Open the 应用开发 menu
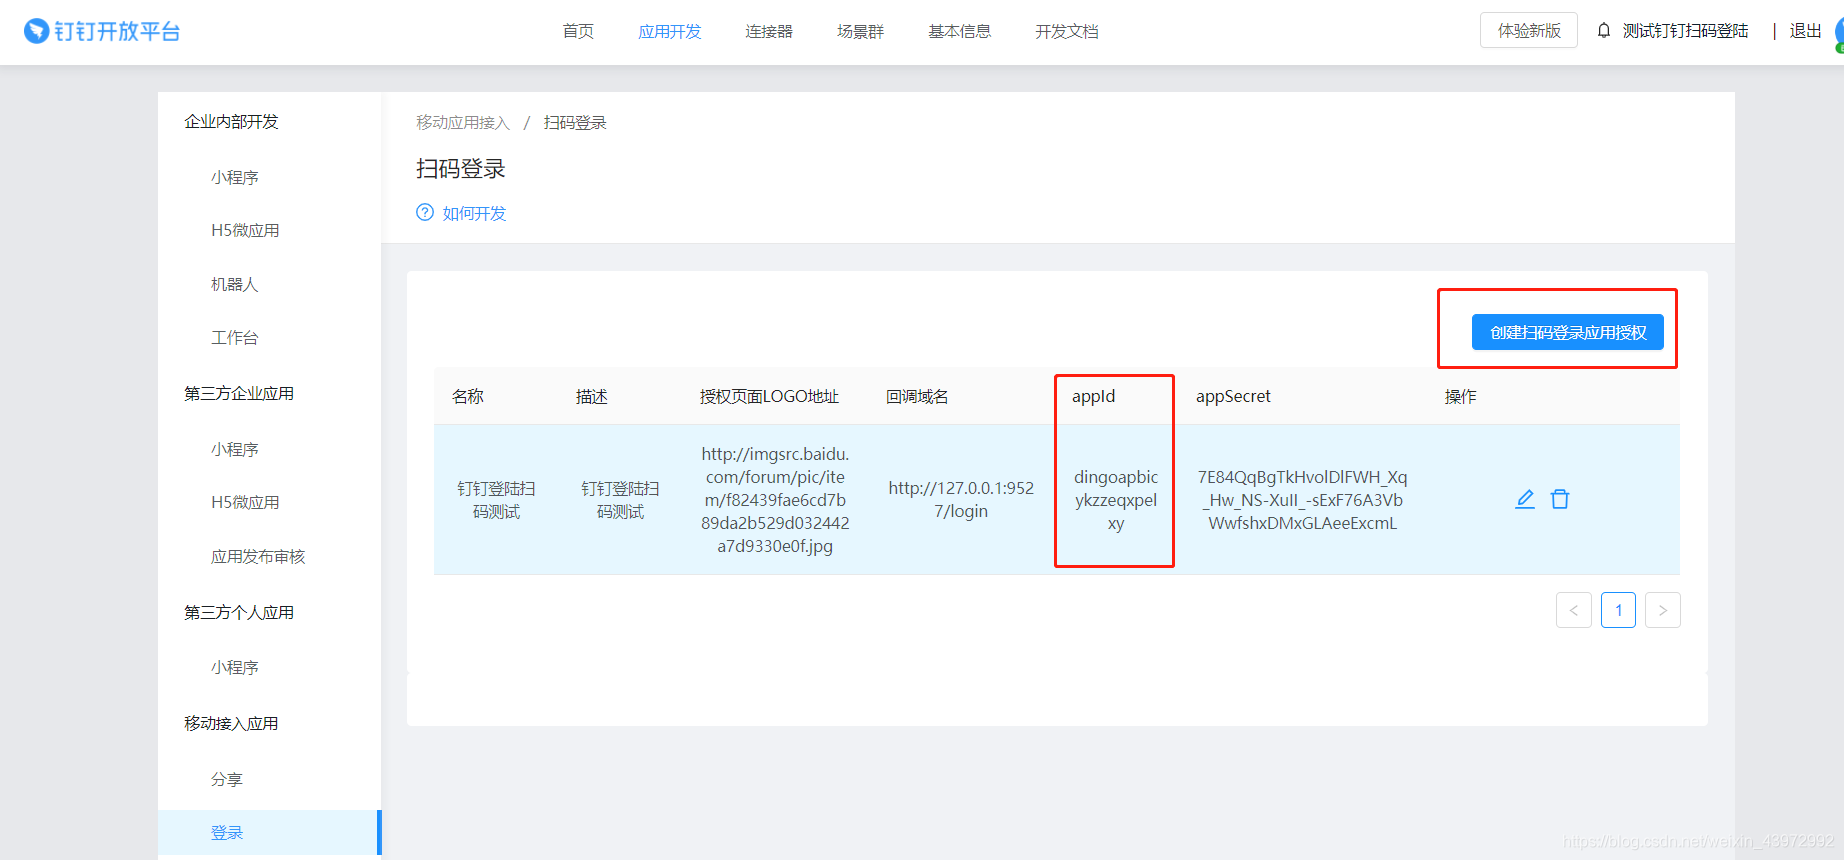The width and height of the screenshot is (1844, 860). click(670, 32)
